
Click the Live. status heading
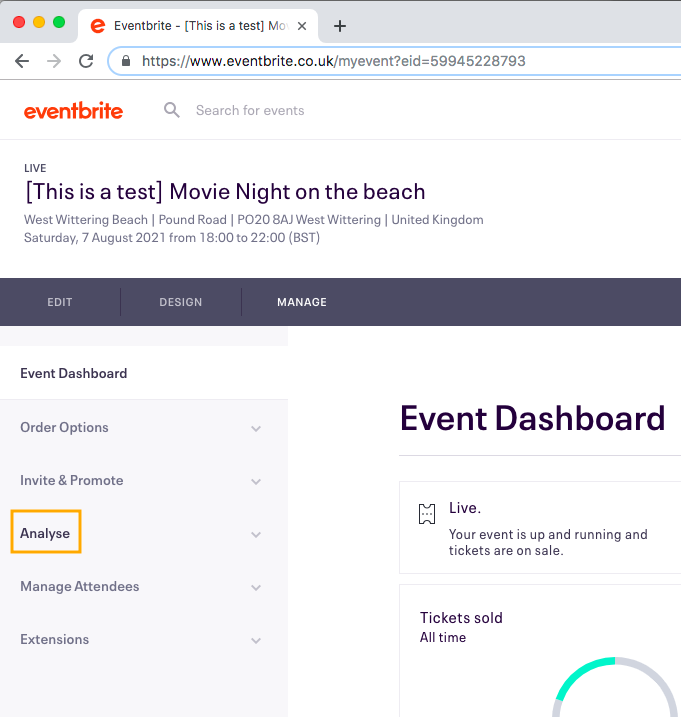[x=465, y=508]
